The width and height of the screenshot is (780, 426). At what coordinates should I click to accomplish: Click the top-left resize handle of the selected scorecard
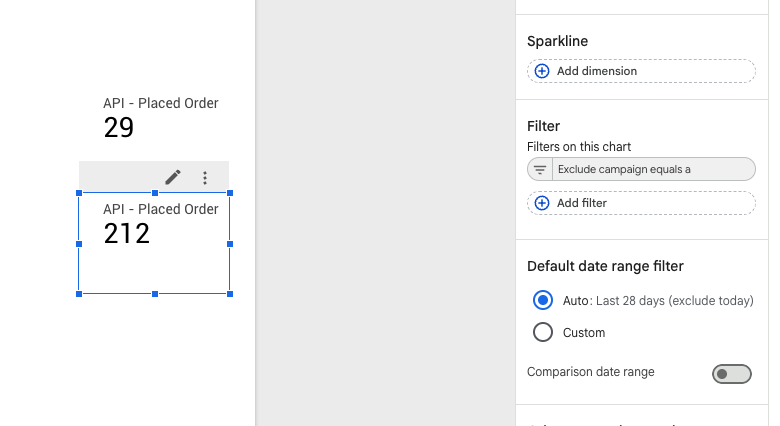point(79,193)
